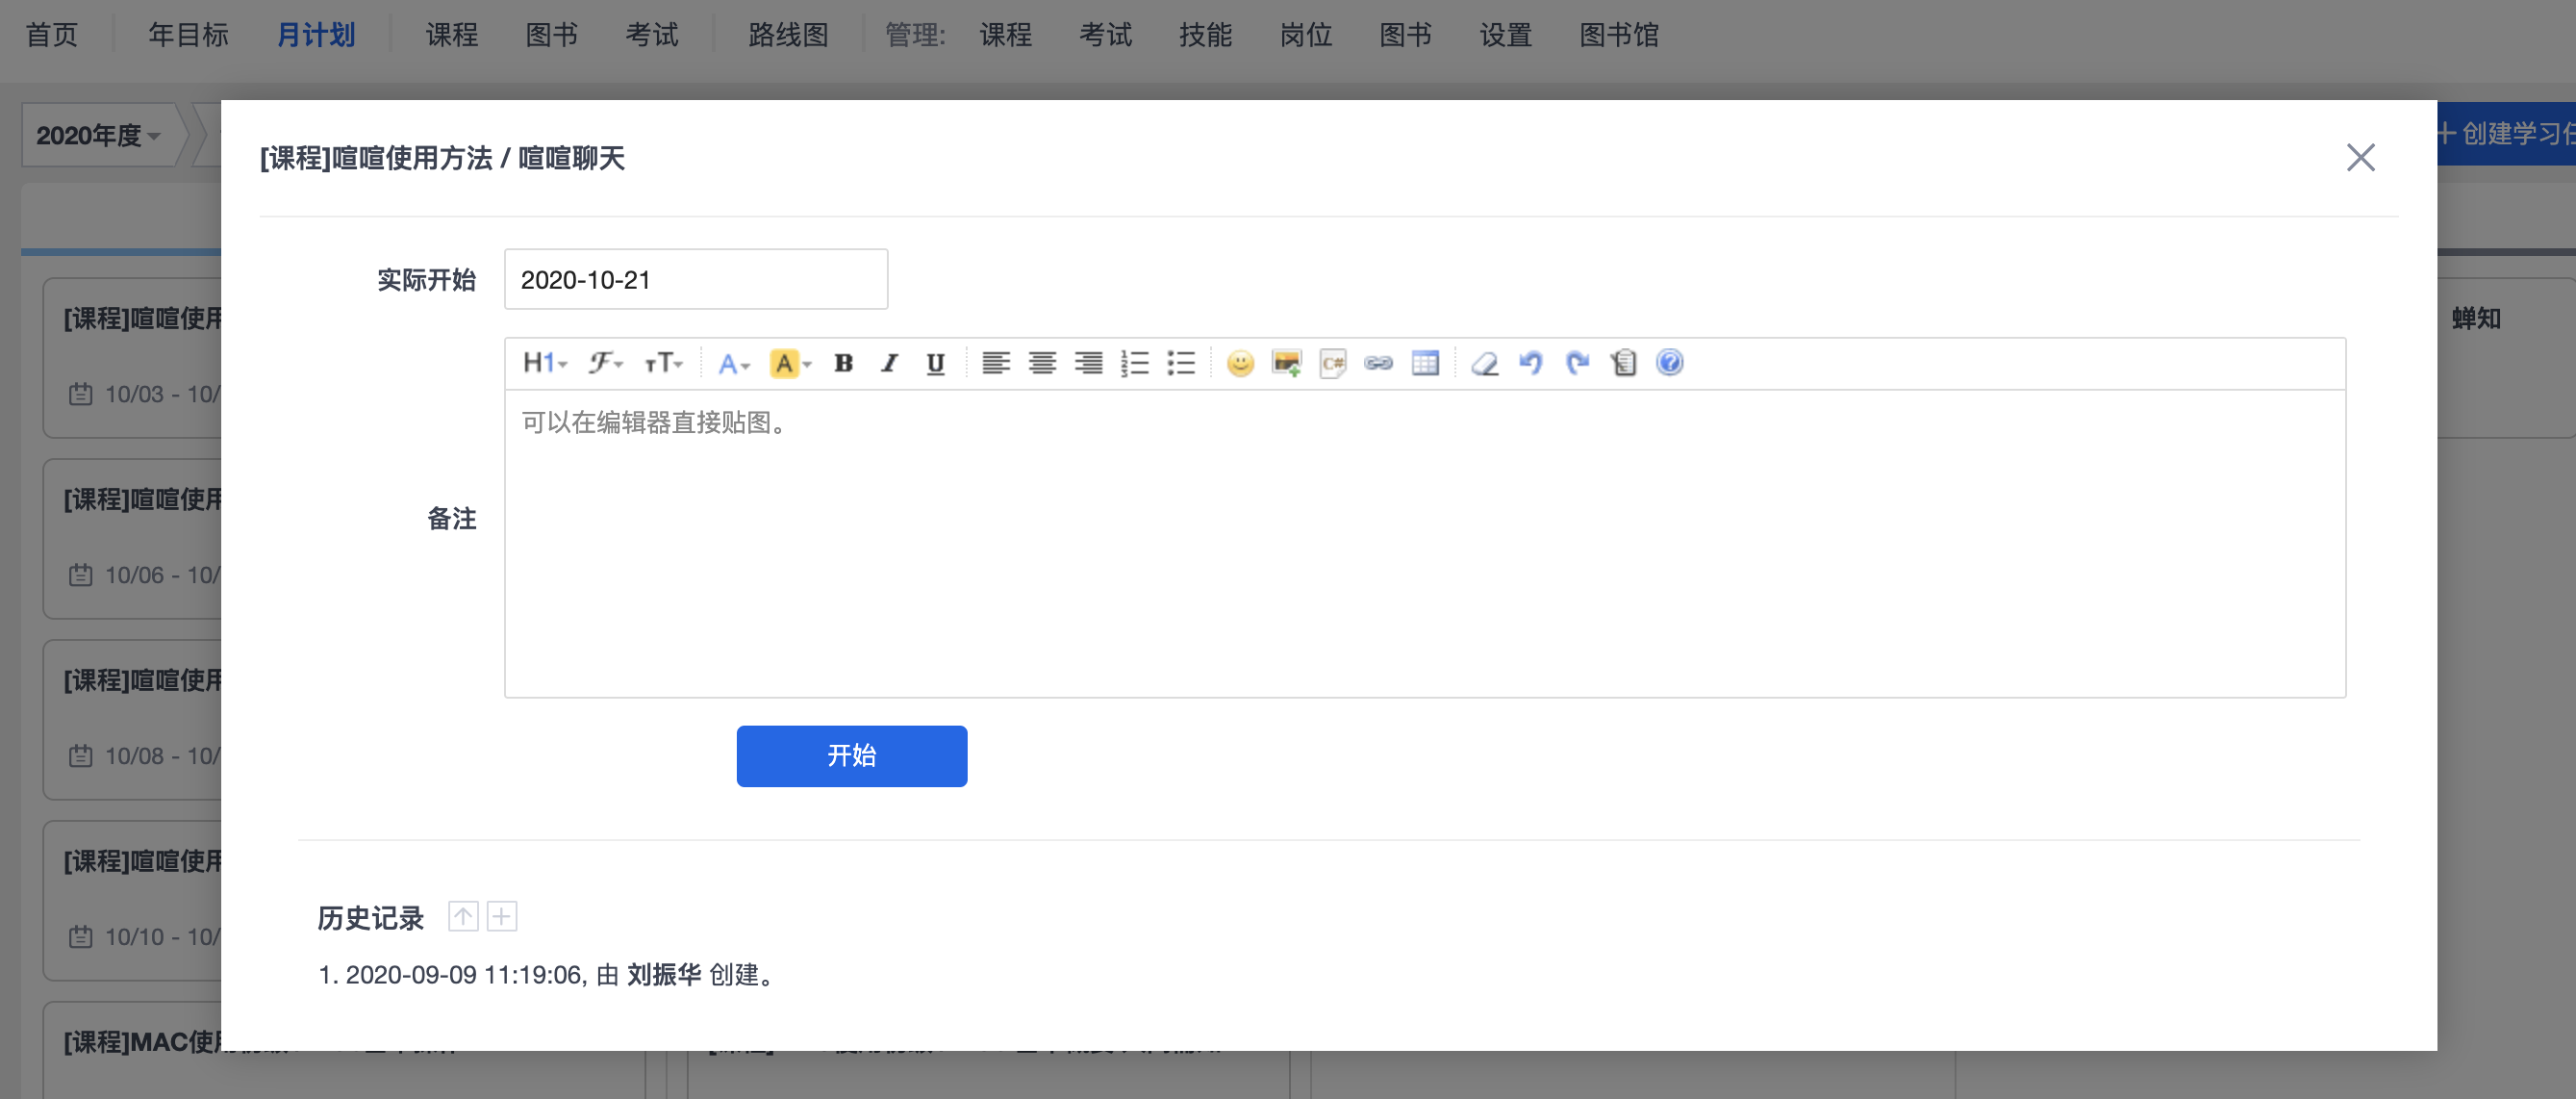Insert image into editor

point(1286,363)
